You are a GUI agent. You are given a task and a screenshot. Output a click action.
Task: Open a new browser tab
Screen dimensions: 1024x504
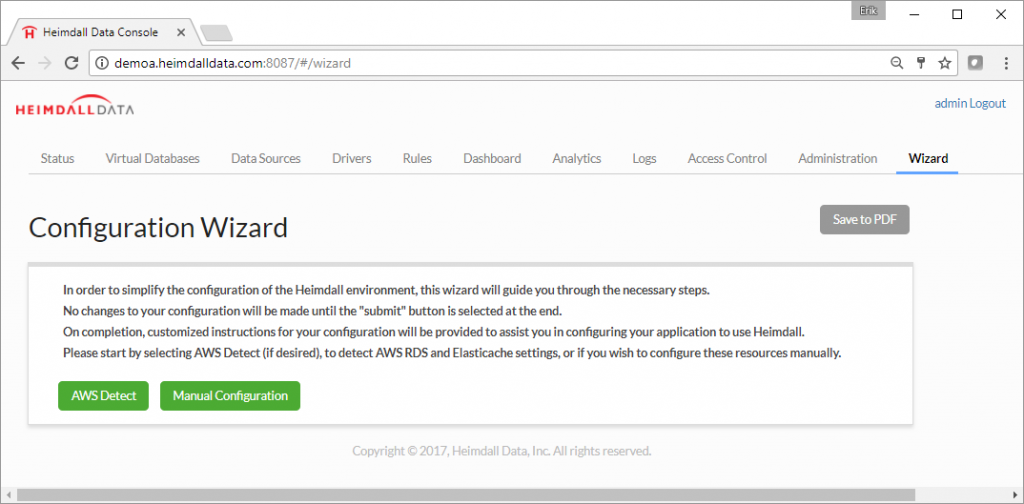pos(216,33)
